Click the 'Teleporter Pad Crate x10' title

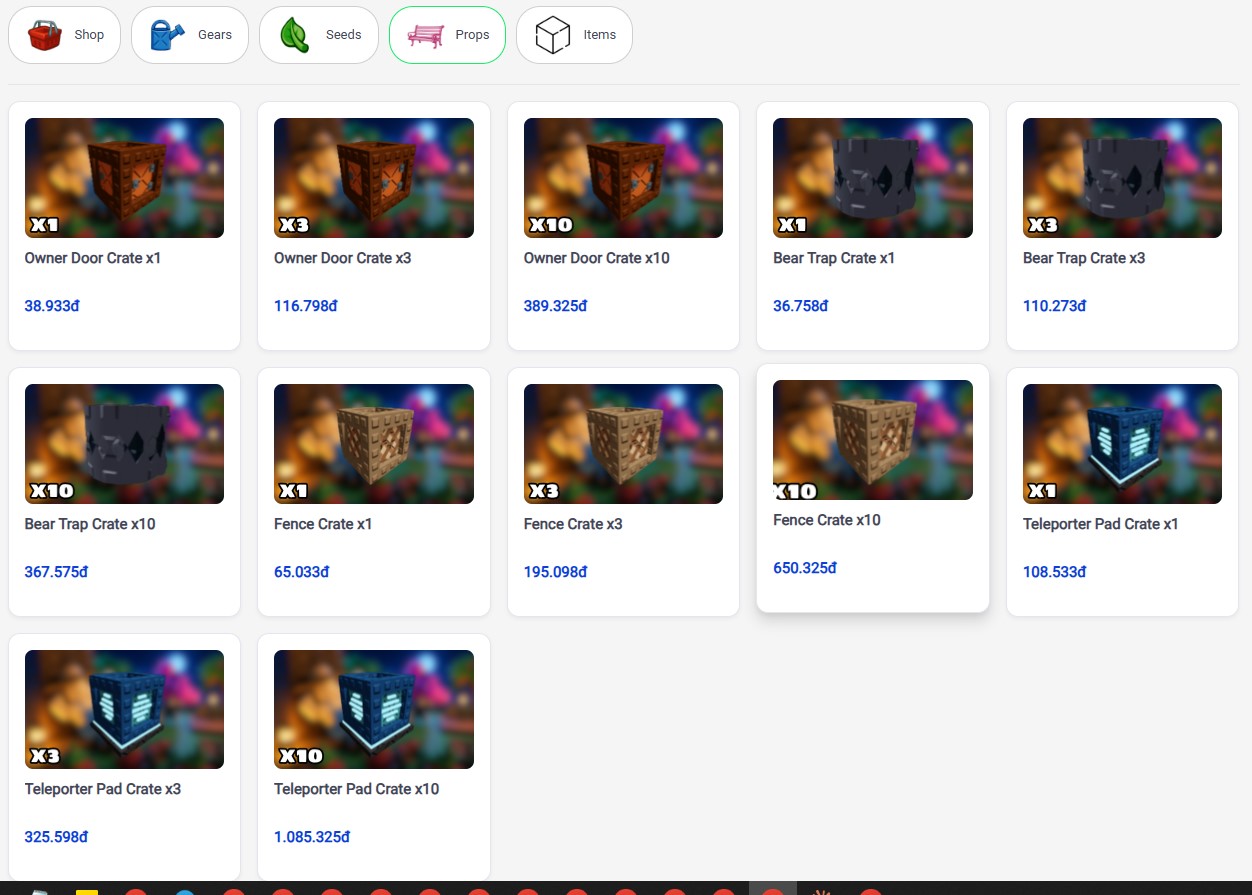click(357, 789)
